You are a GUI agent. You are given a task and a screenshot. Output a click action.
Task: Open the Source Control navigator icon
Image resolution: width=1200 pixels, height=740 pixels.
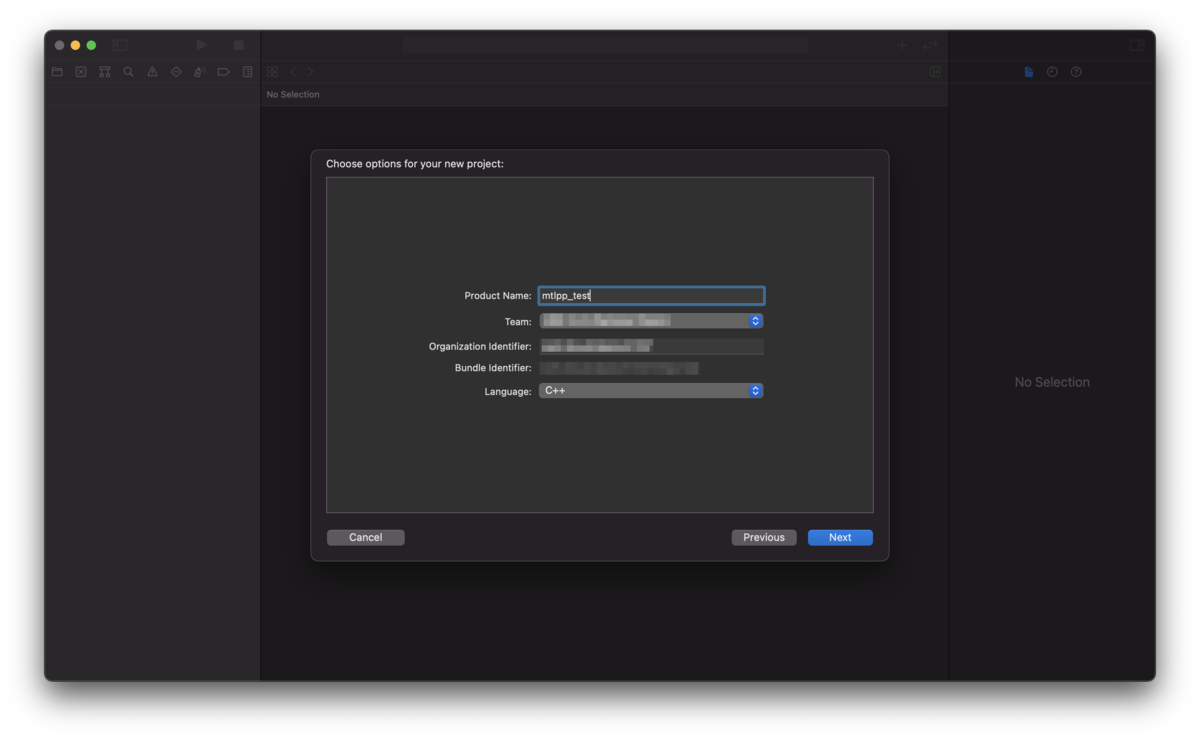click(x=81, y=72)
